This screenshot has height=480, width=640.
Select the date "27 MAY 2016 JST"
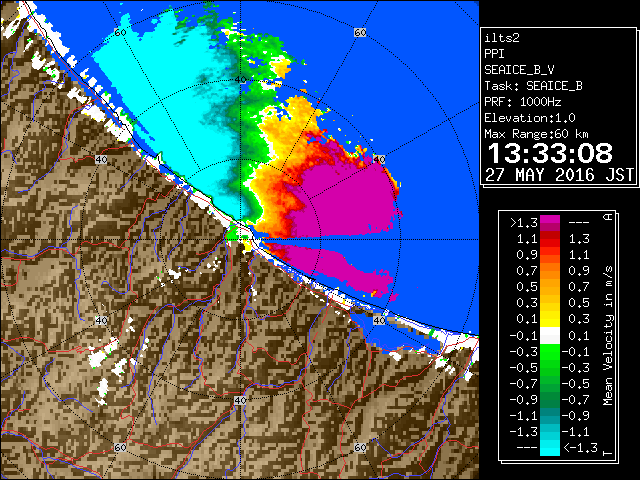coord(560,175)
